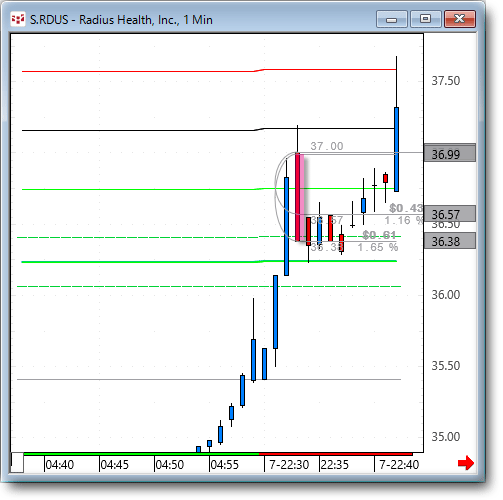Click the red arrow icon at the chart's bottom right

point(466,463)
